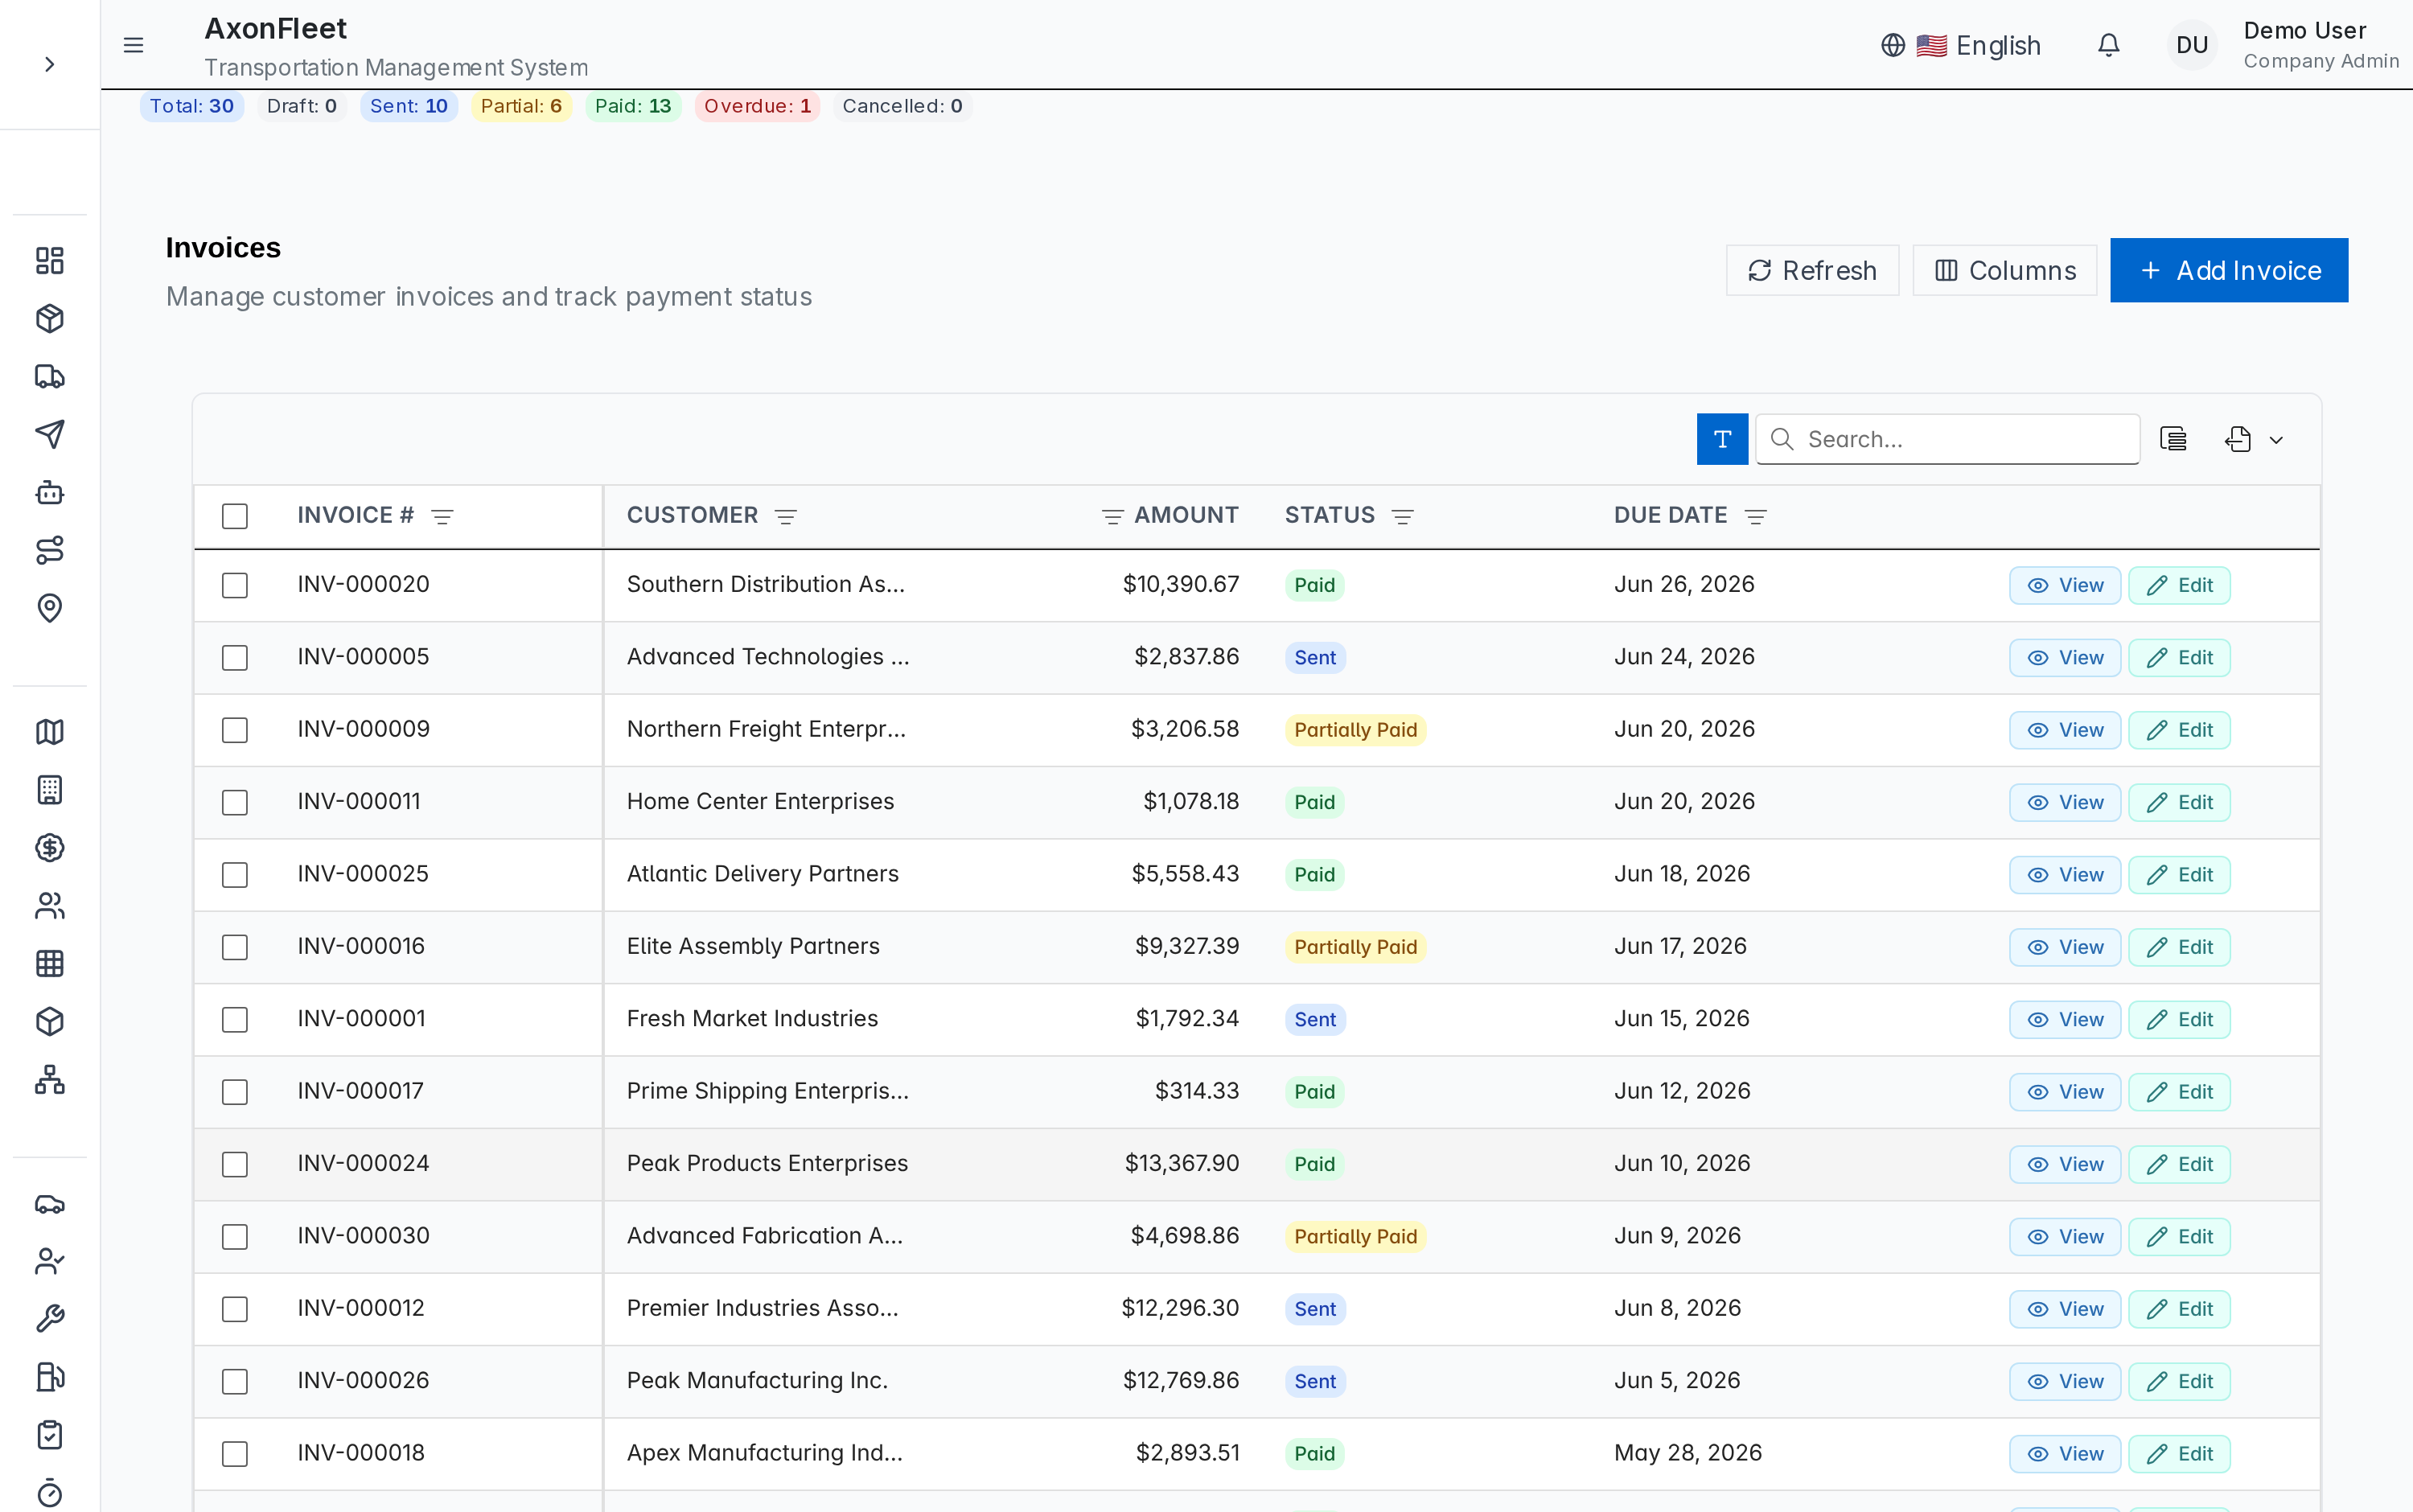The image size is (2413, 1512).
Task: Open the notifications bell
Action: click(2108, 45)
